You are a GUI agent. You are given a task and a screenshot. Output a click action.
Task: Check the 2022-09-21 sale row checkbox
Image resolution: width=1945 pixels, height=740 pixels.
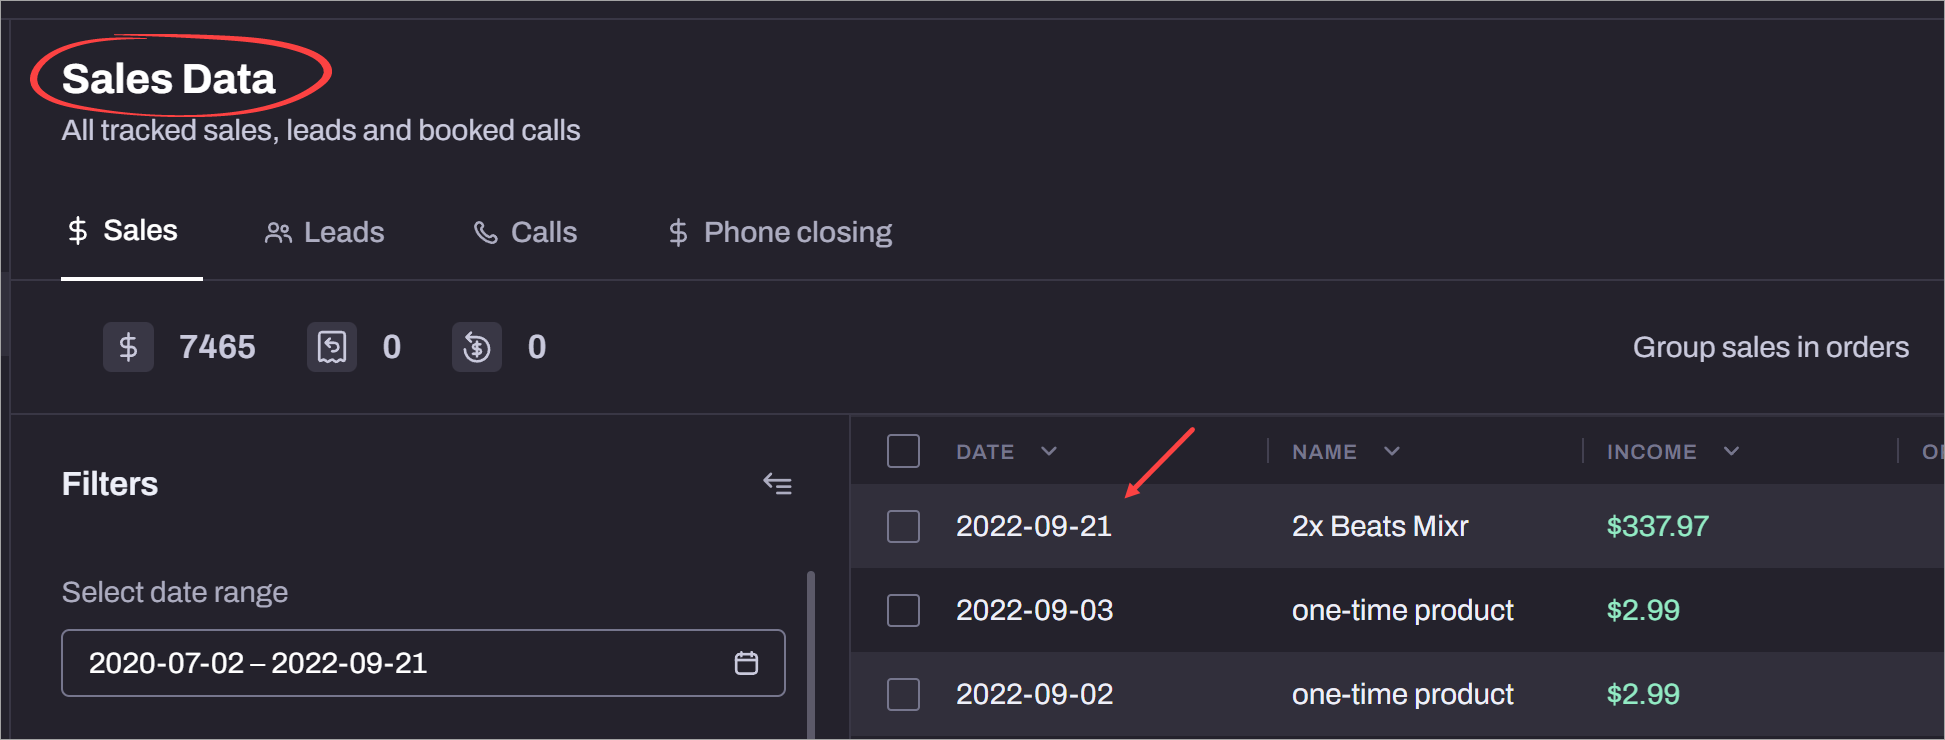903,526
